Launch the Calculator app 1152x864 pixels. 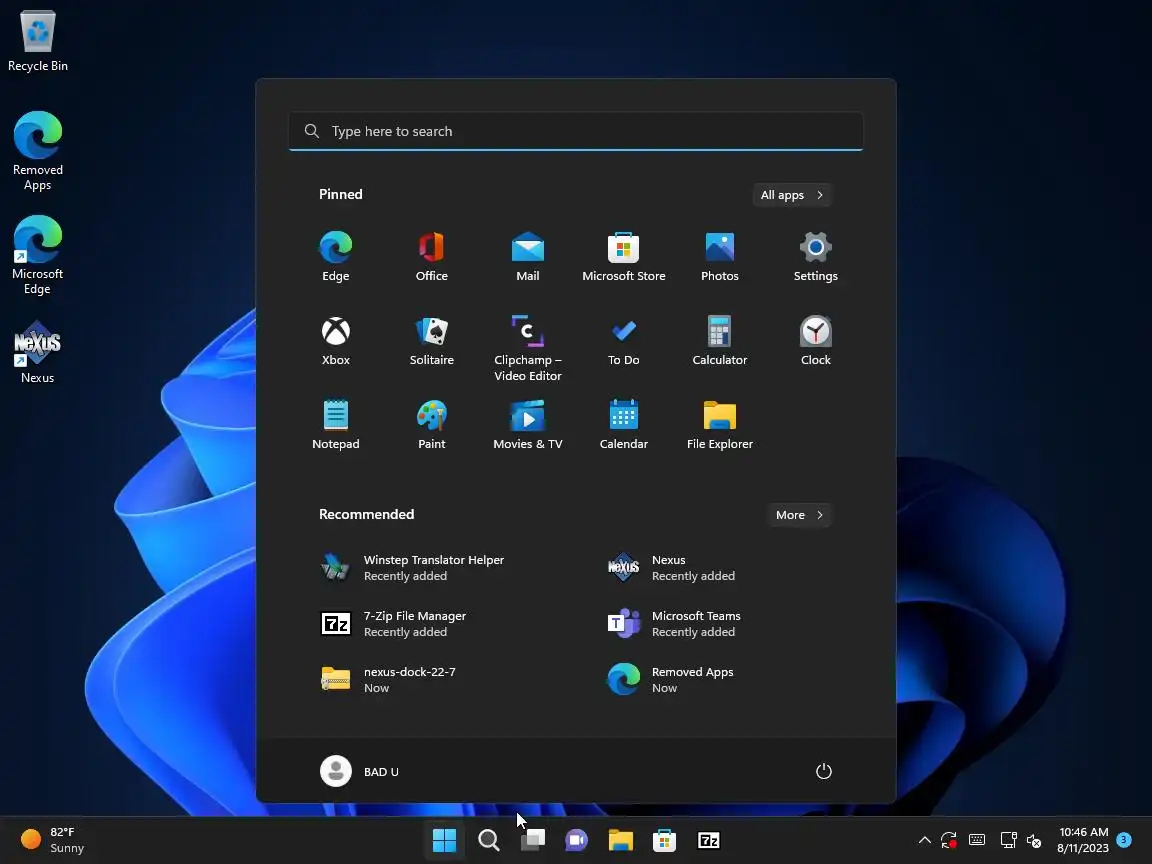click(x=719, y=340)
